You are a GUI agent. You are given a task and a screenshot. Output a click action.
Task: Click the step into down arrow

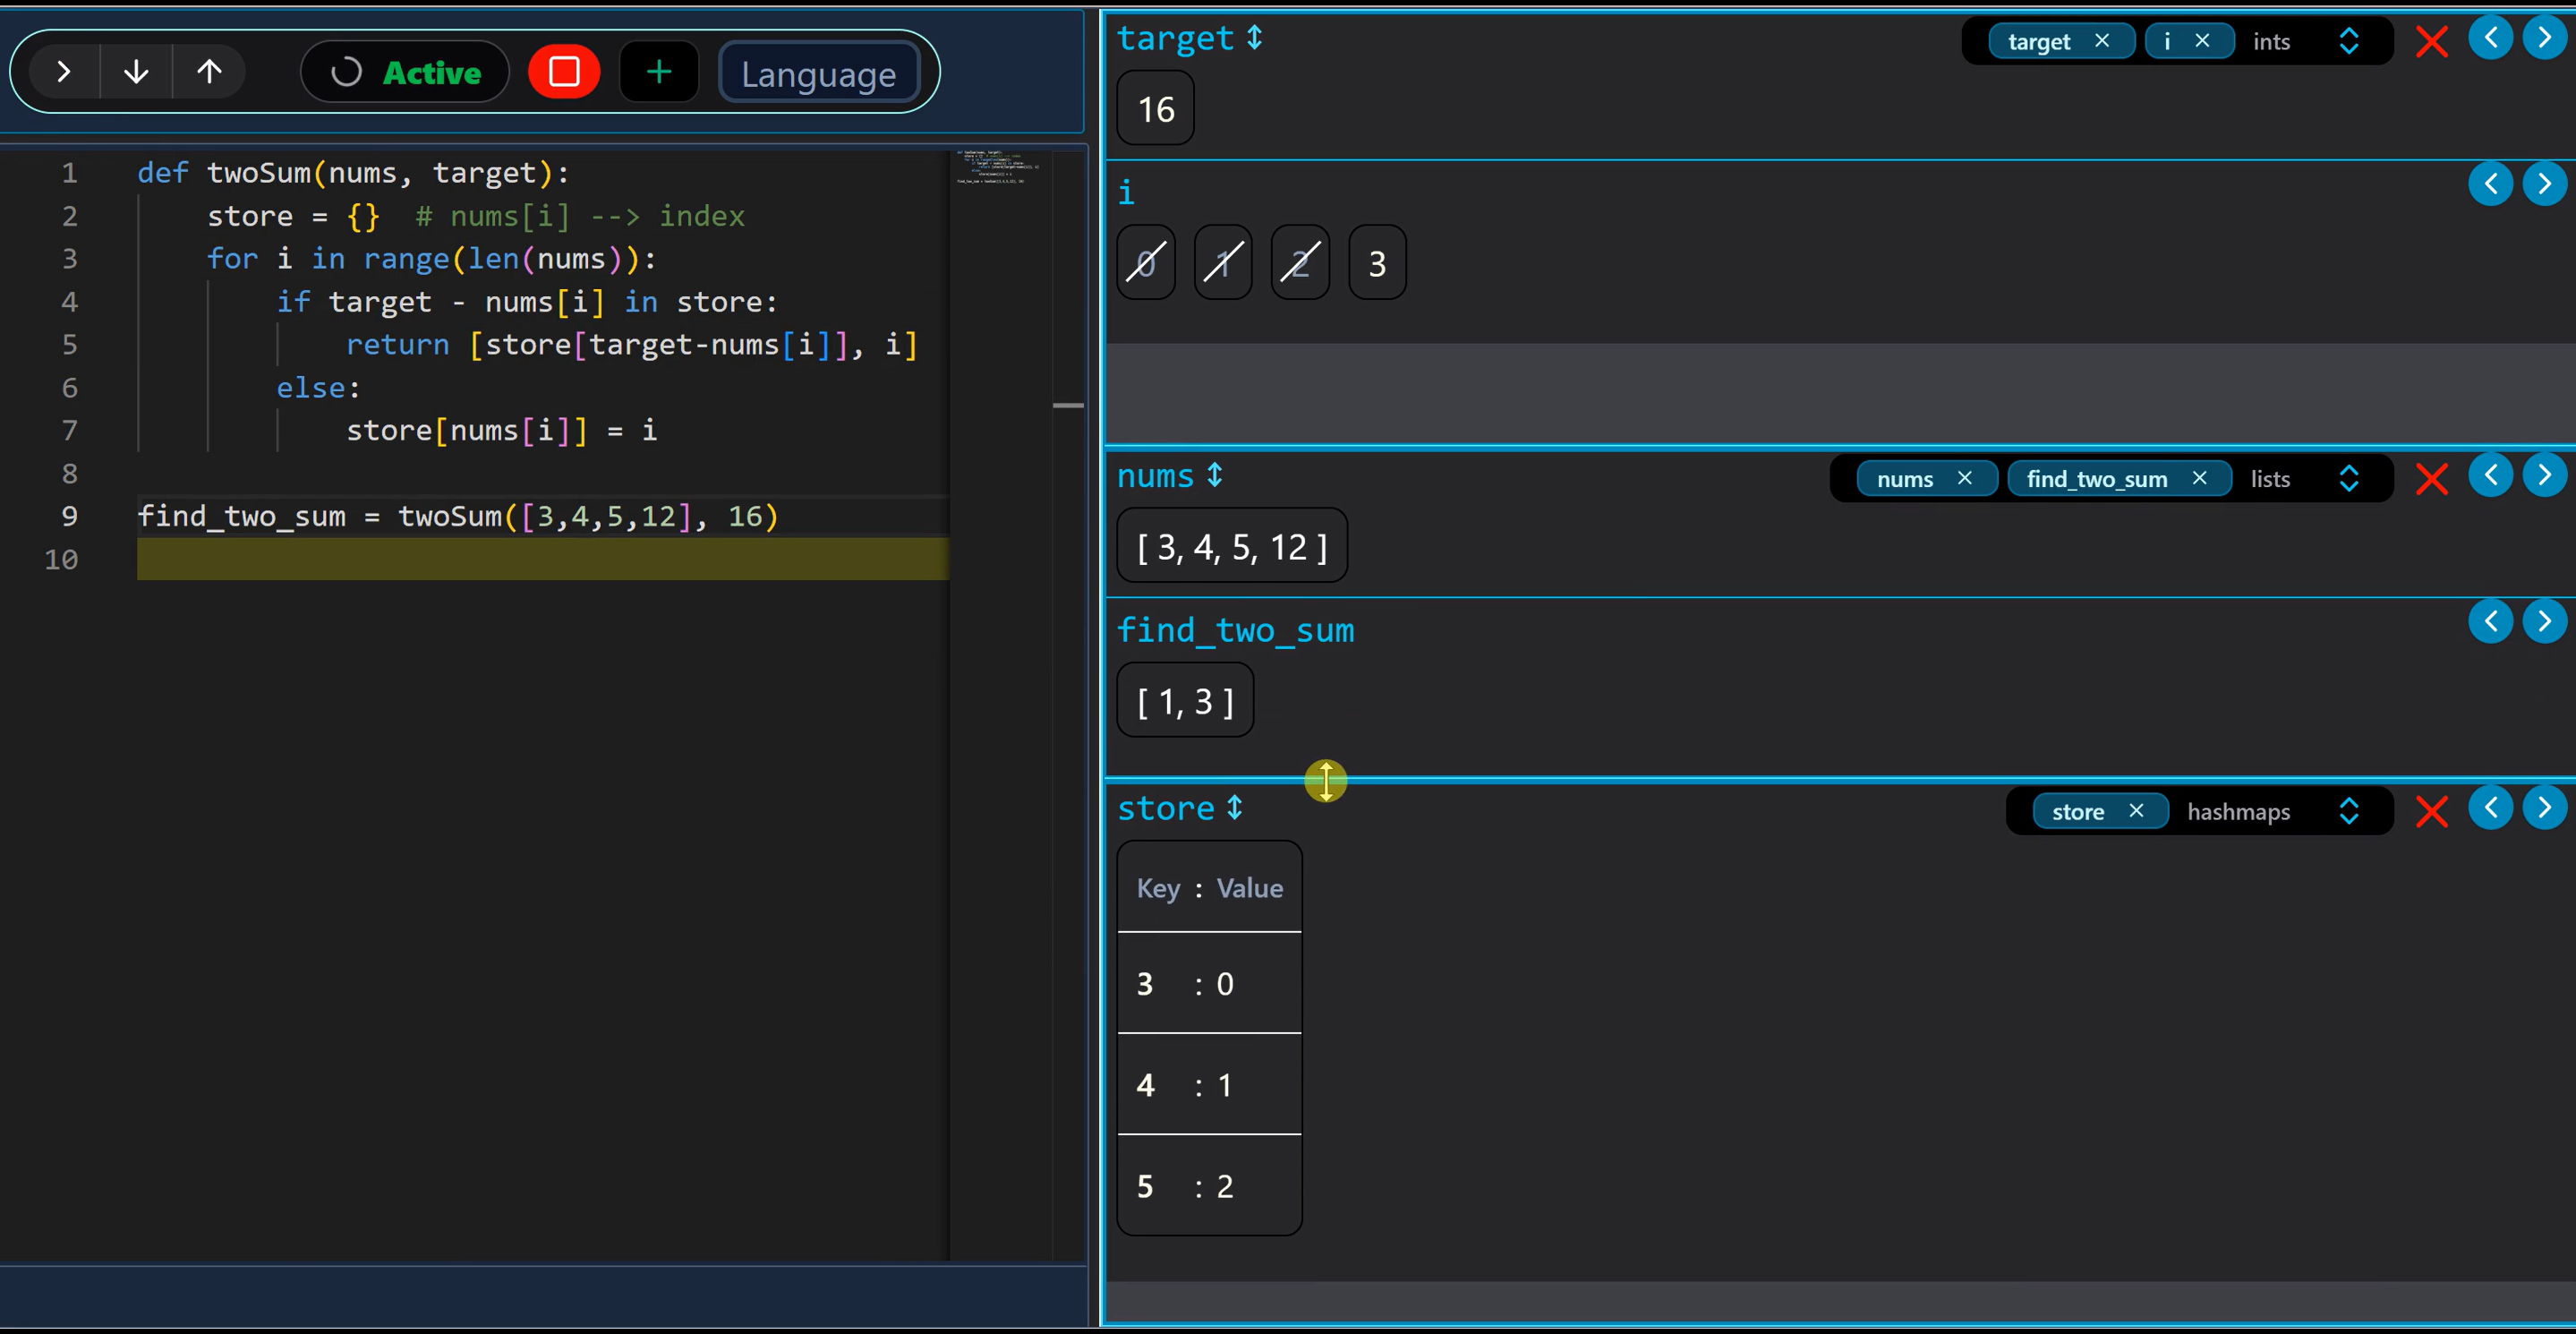[136, 71]
